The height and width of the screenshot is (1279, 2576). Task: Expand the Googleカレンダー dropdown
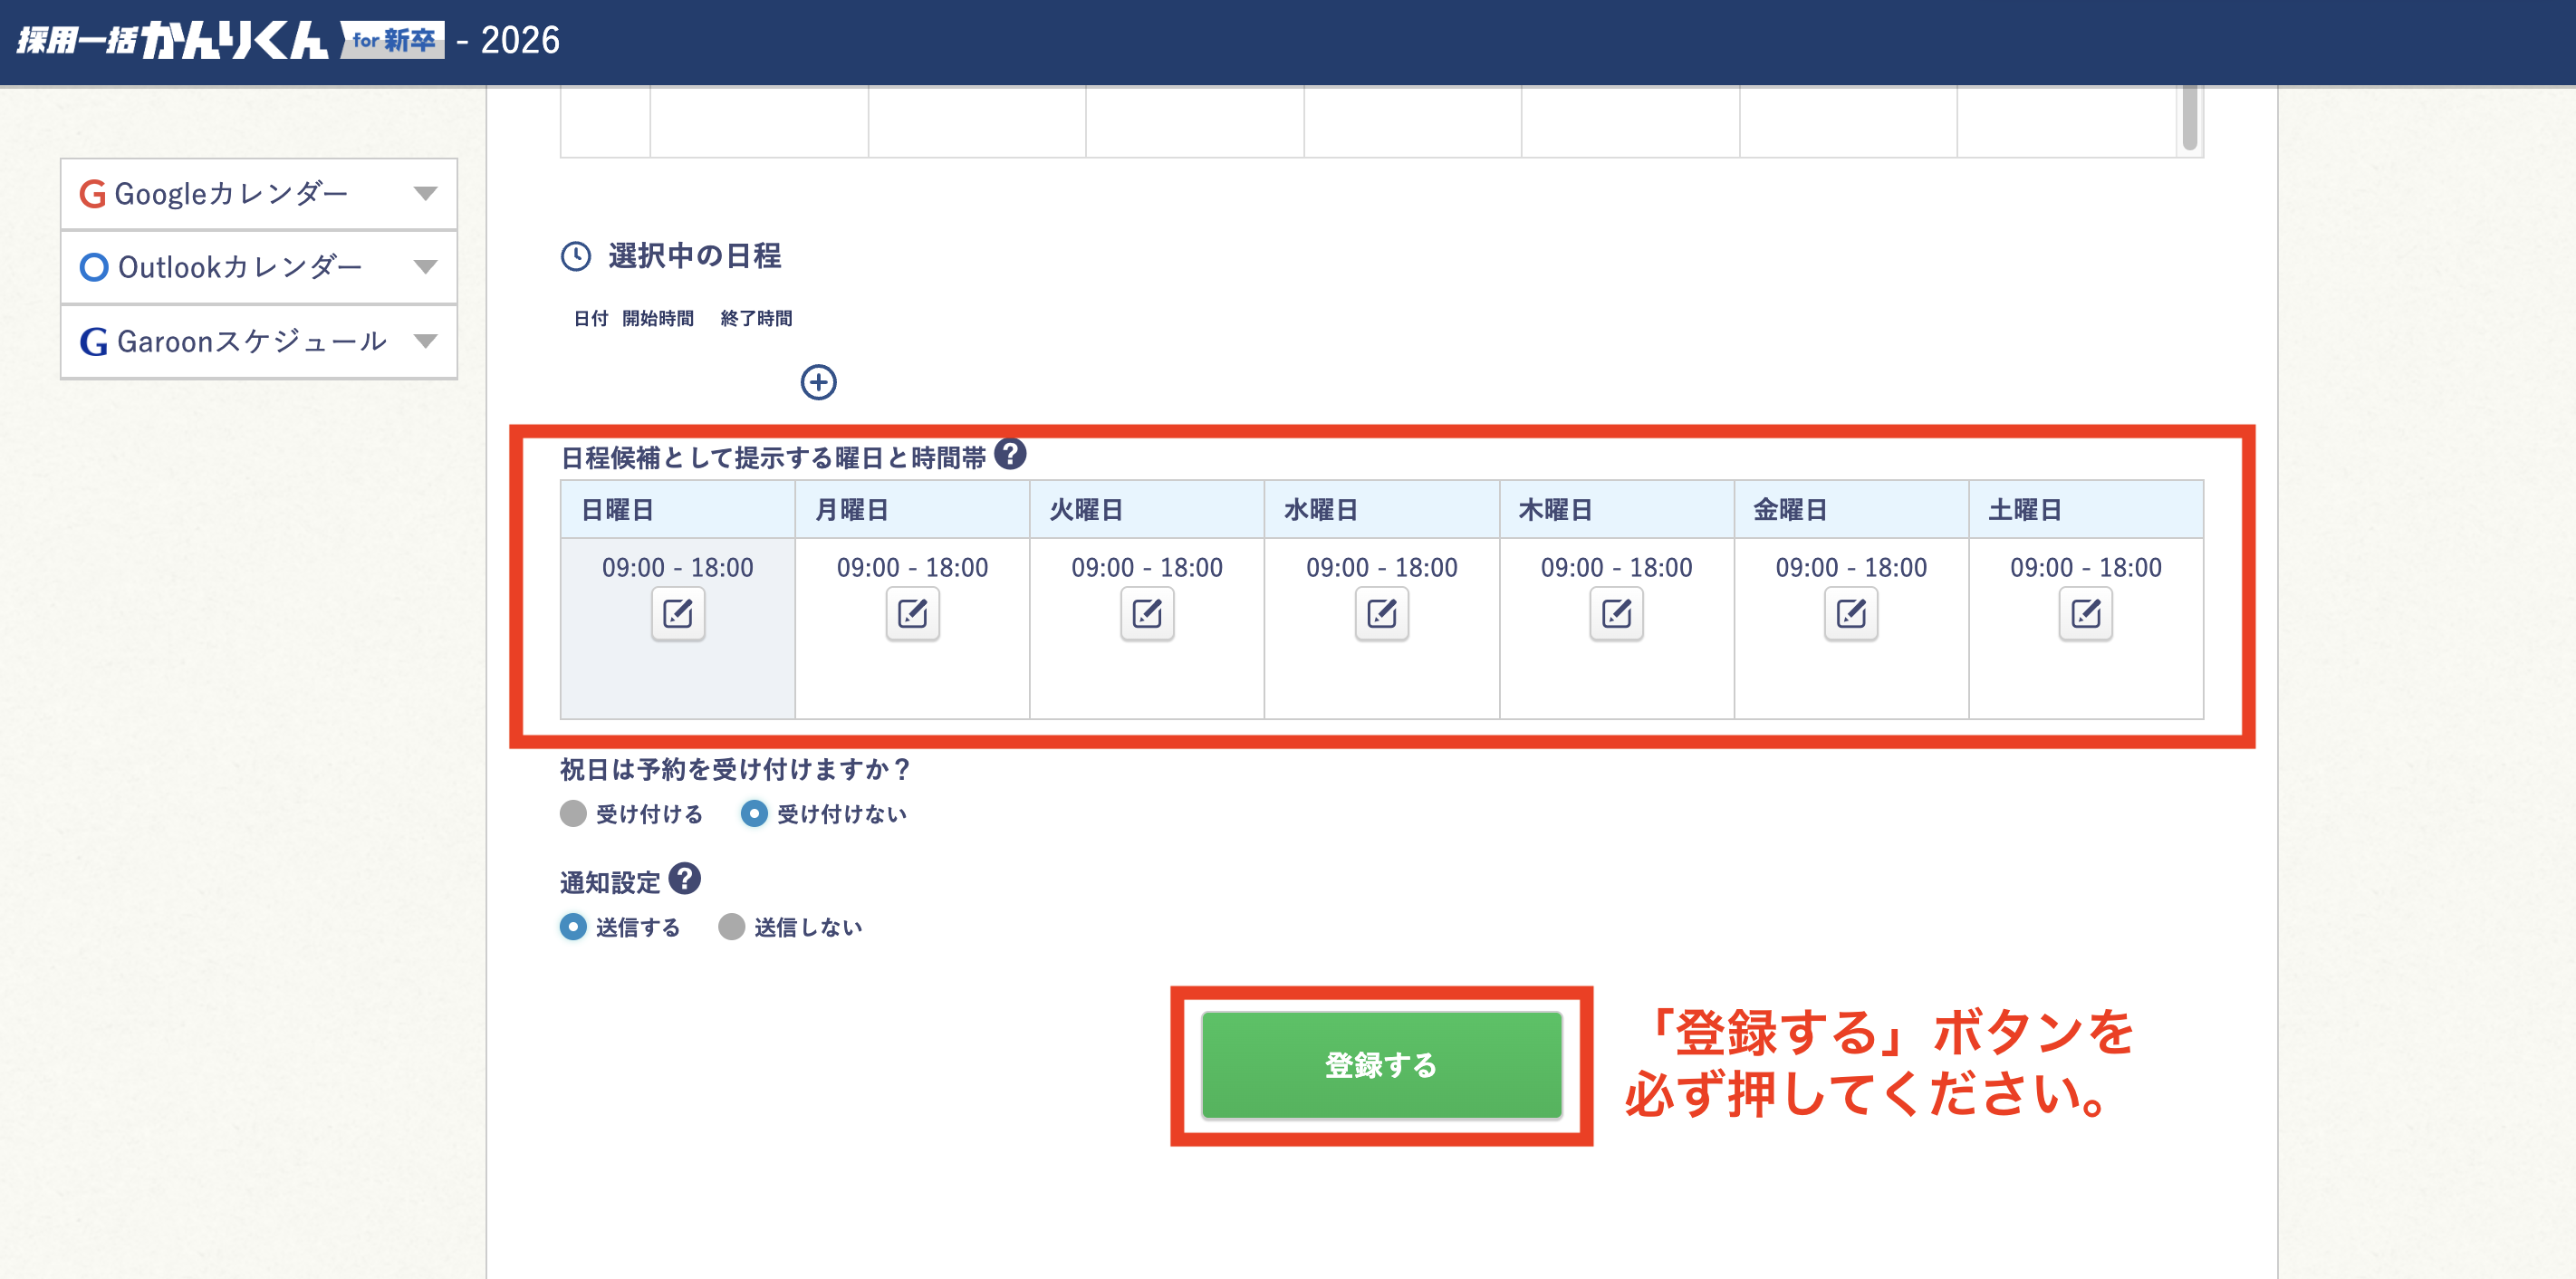coord(427,193)
